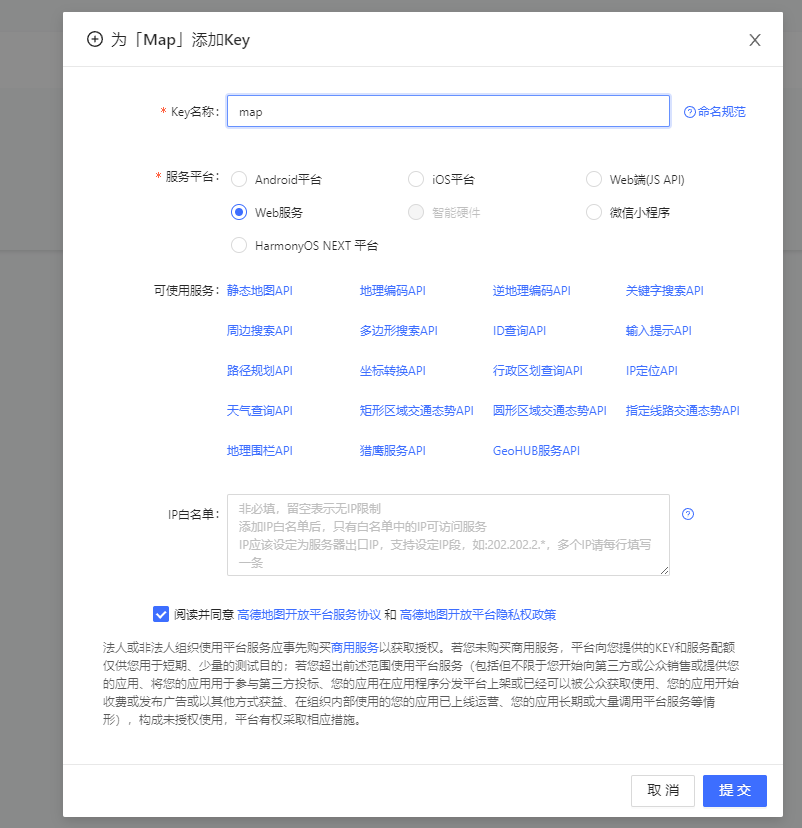Choose the 微信小程序 radio option
The height and width of the screenshot is (828, 802).
point(593,212)
